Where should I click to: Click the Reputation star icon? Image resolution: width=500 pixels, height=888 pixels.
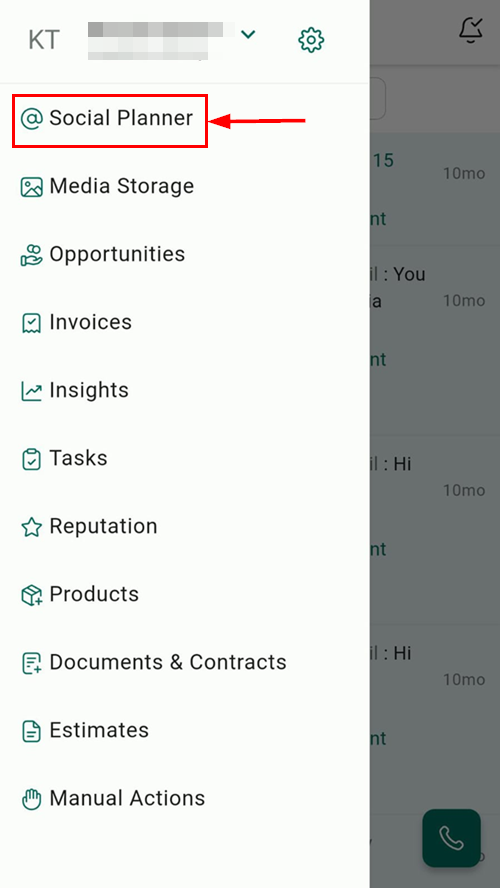click(x=32, y=527)
